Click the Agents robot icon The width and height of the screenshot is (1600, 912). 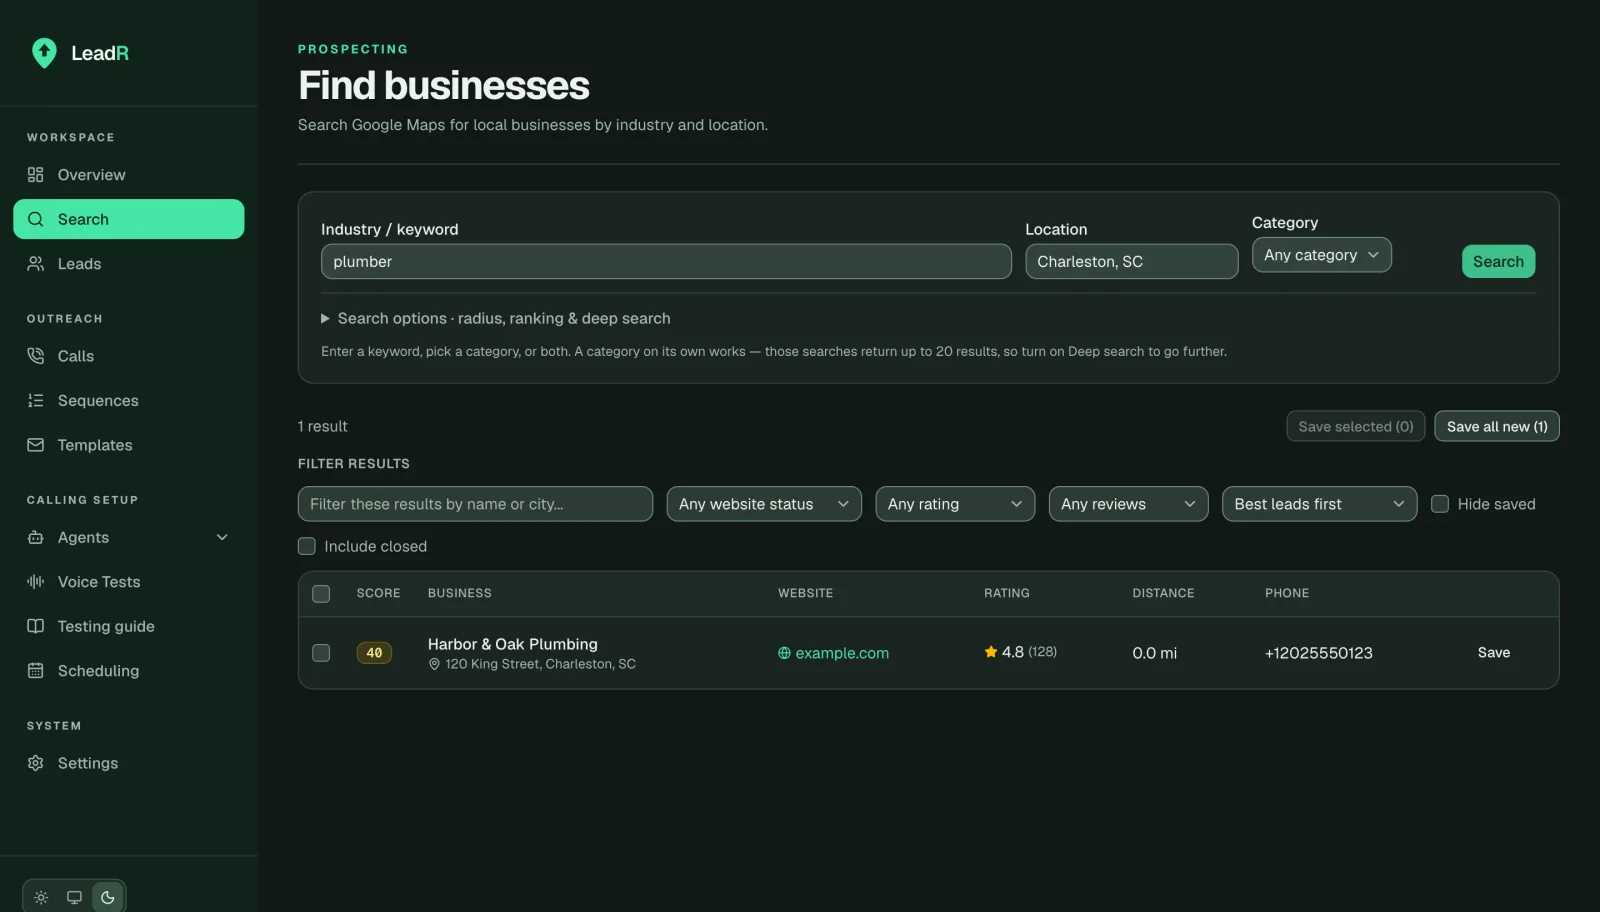coord(36,538)
